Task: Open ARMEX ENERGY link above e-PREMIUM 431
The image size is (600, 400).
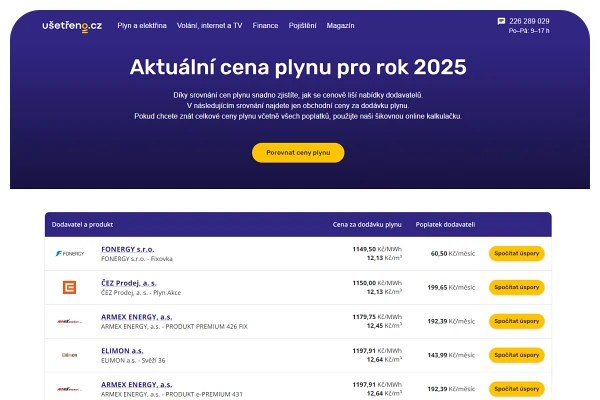Action: (x=137, y=384)
